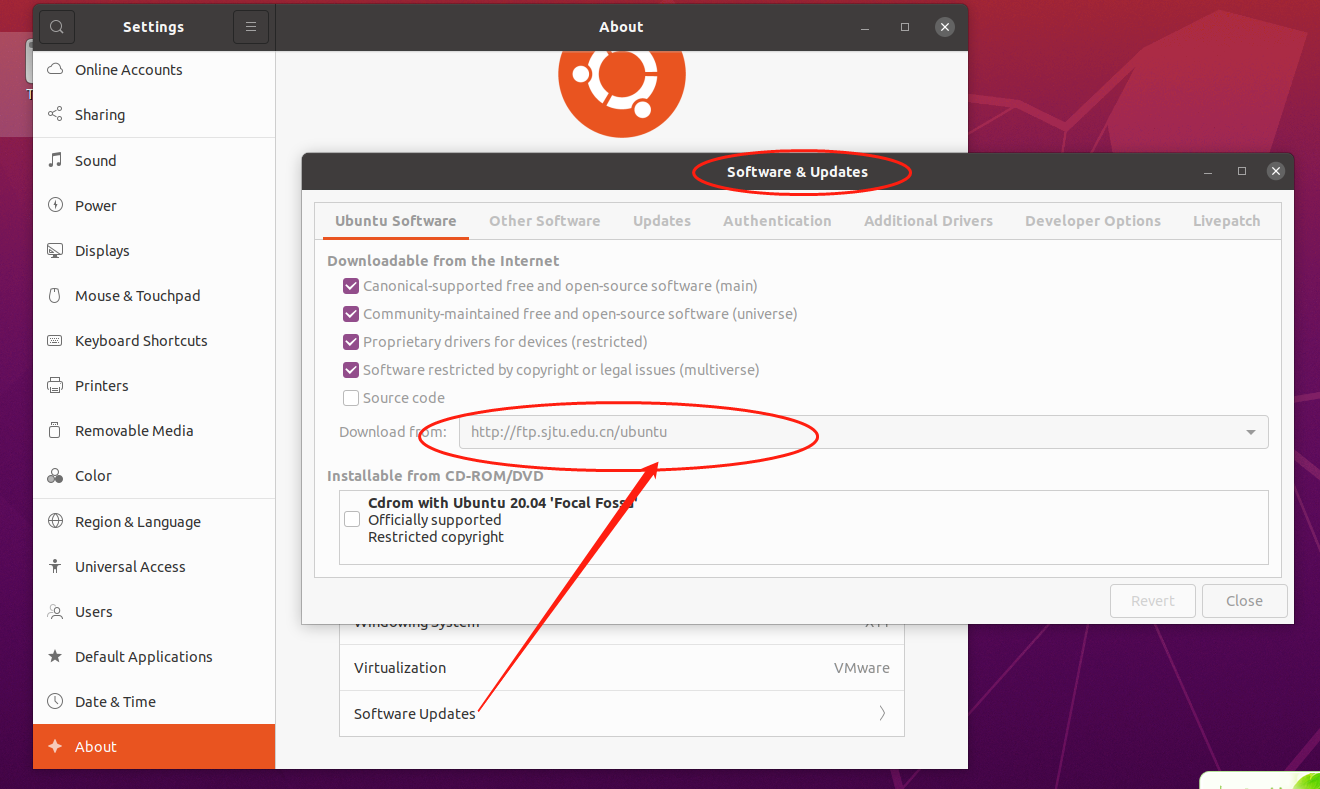Close the Software & Updates dialog via Close button

pyautogui.click(x=1244, y=600)
